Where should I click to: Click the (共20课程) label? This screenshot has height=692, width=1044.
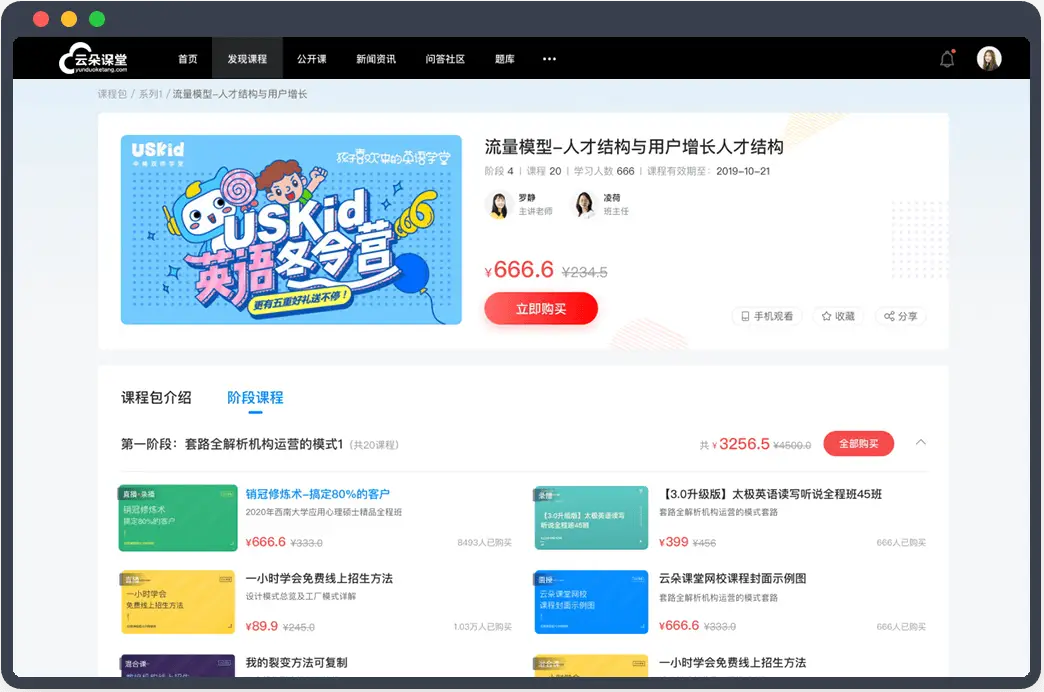[x=374, y=445]
